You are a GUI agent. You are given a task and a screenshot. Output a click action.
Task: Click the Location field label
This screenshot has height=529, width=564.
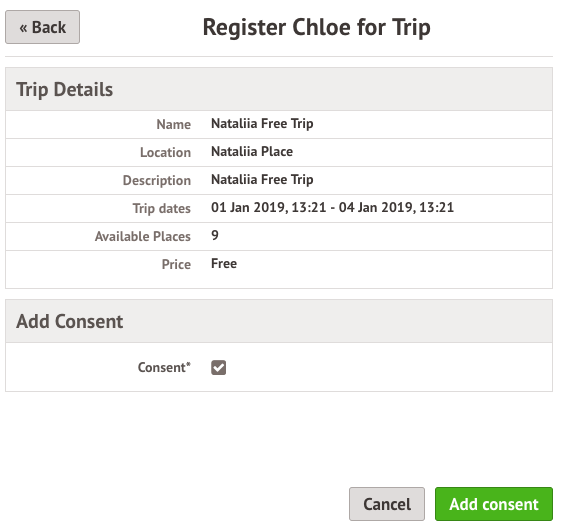pyautogui.click(x=165, y=152)
